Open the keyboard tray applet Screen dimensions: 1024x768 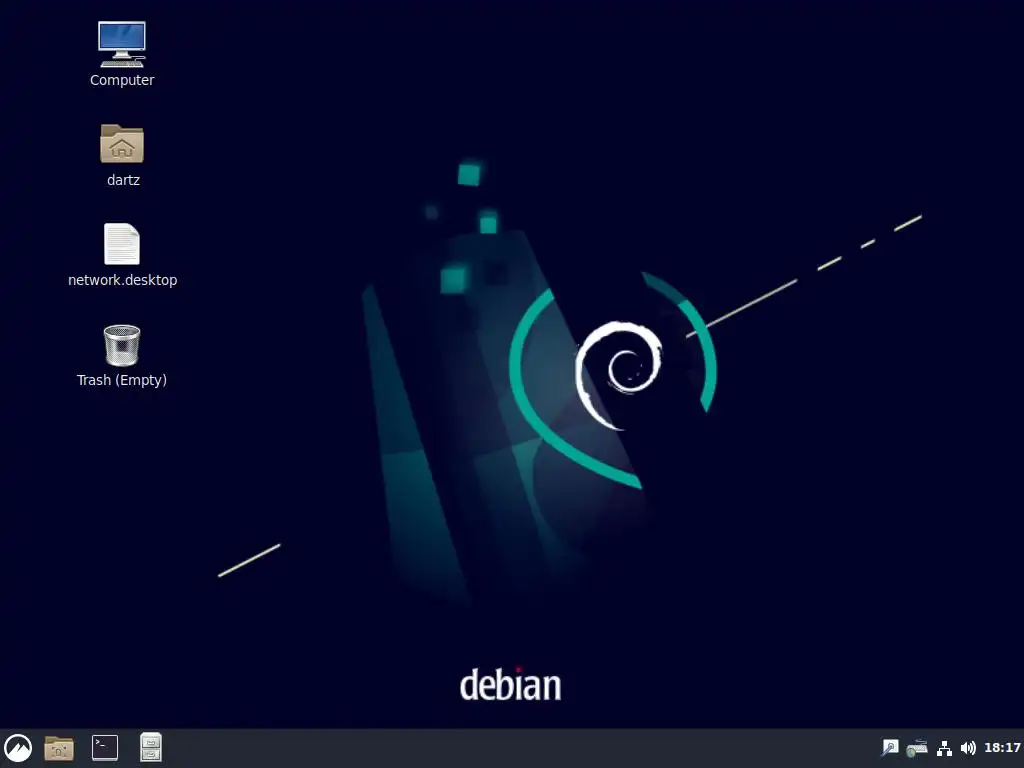[x=917, y=747]
